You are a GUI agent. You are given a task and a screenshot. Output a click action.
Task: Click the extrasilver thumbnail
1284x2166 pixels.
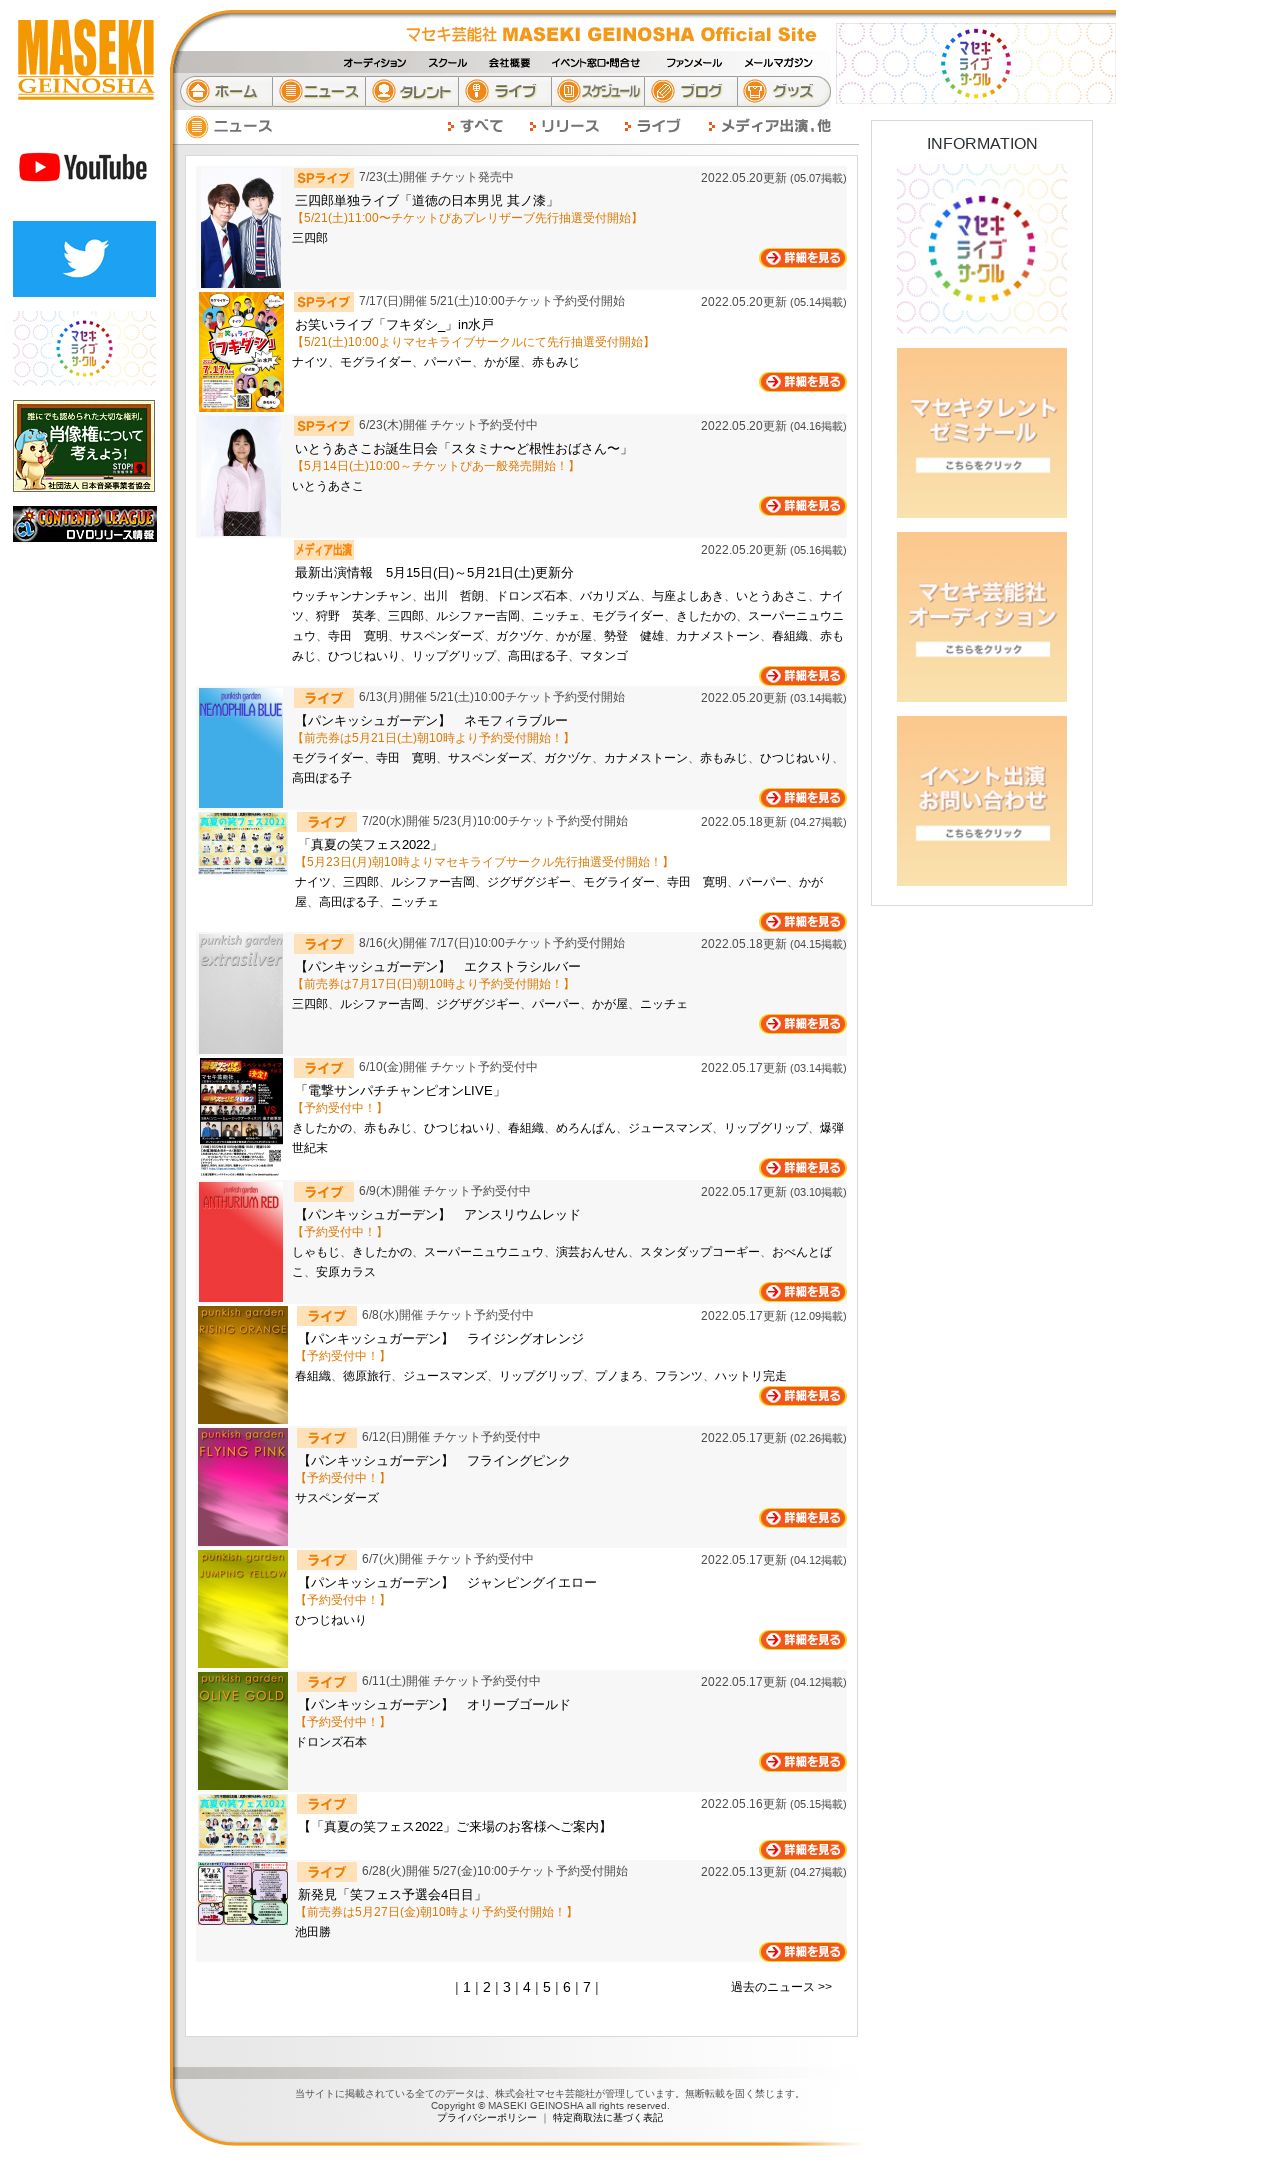(241, 994)
